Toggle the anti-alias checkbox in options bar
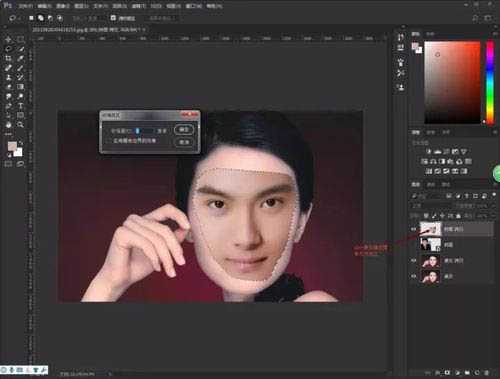Screen dimensions: 500x379 [x=113, y=18]
